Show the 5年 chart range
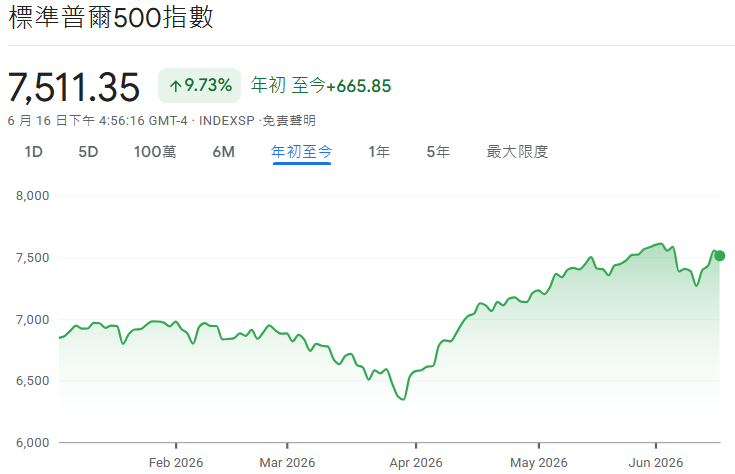The width and height of the screenshot is (735, 474). click(x=438, y=152)
